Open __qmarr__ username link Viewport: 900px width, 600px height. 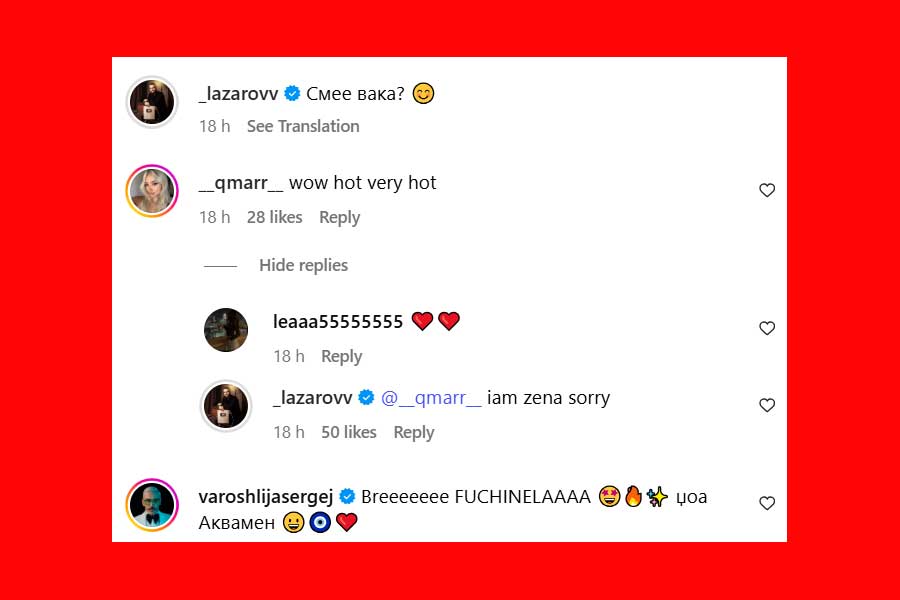click(240, 183)
